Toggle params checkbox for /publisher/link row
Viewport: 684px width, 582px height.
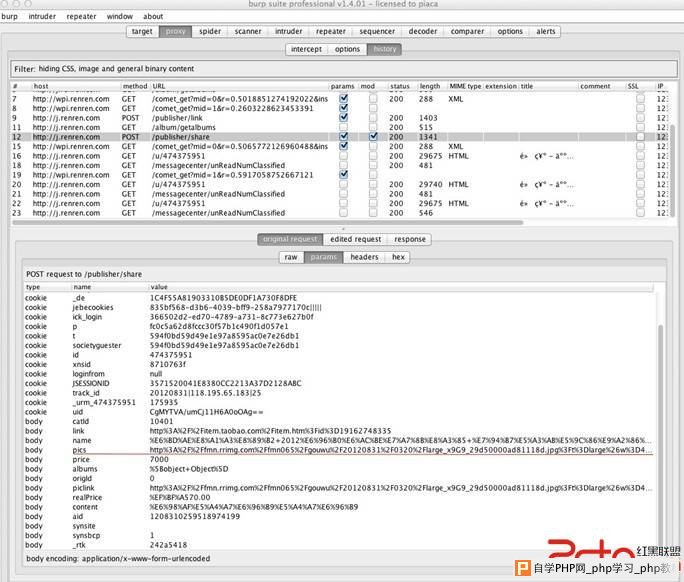pos(344,117)
